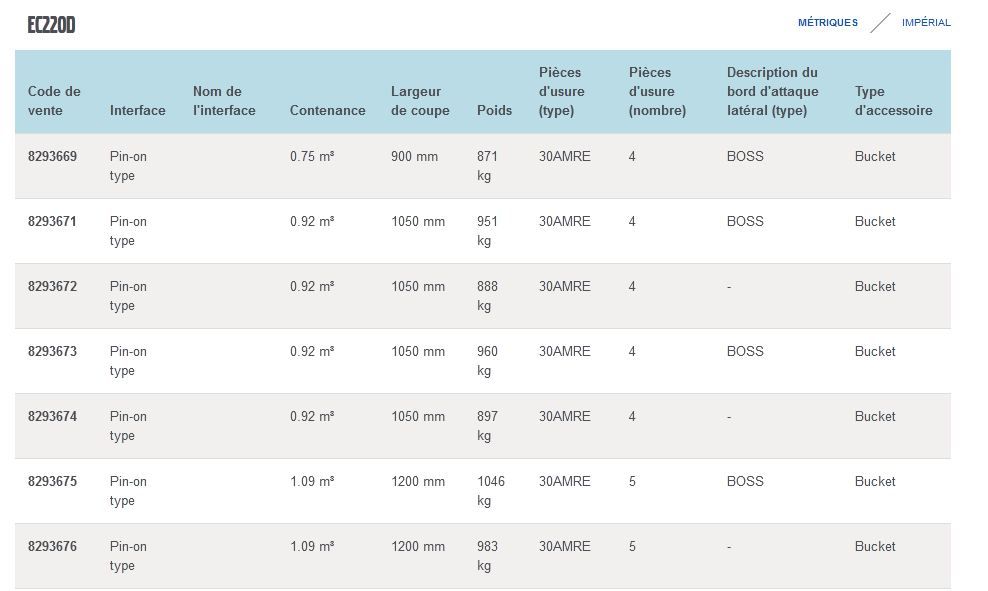Switch units to IMPÉRIAL

(926, 23)
